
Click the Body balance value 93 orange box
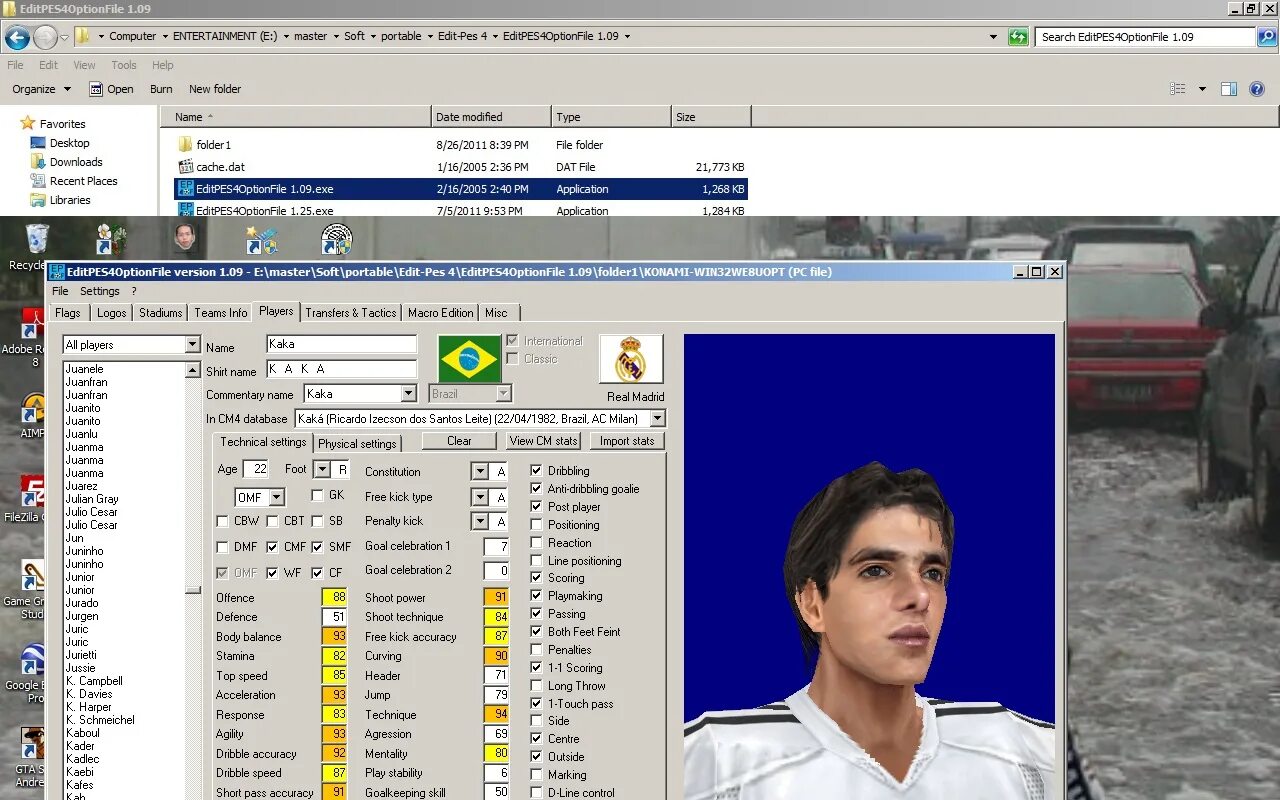click(334, 637)
